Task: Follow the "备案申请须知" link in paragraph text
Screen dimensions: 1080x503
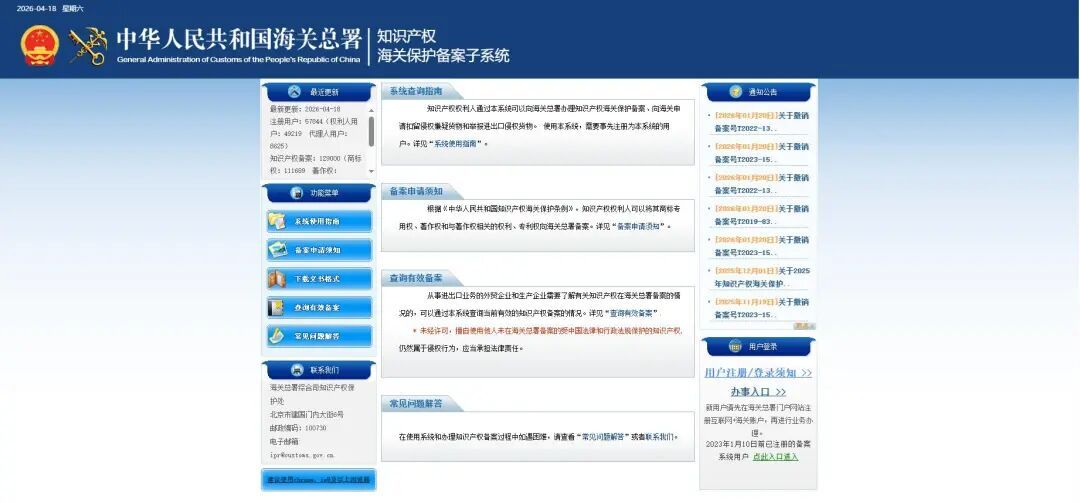Action: pyautogui.click(x=638, y=226)
